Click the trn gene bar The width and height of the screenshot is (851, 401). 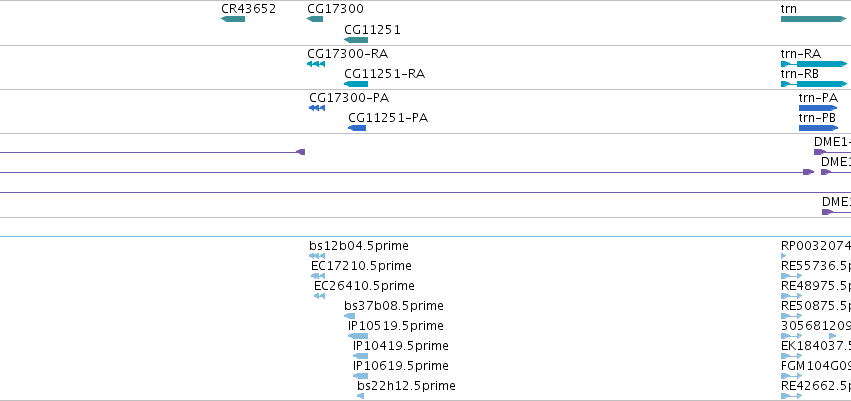pos(813,19)
